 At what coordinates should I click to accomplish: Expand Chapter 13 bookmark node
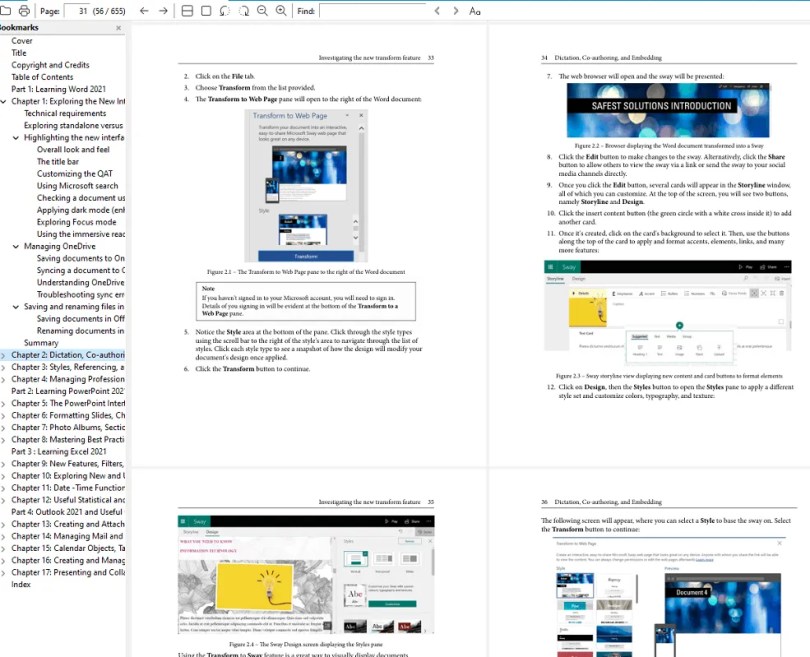(x=4, y=524)
